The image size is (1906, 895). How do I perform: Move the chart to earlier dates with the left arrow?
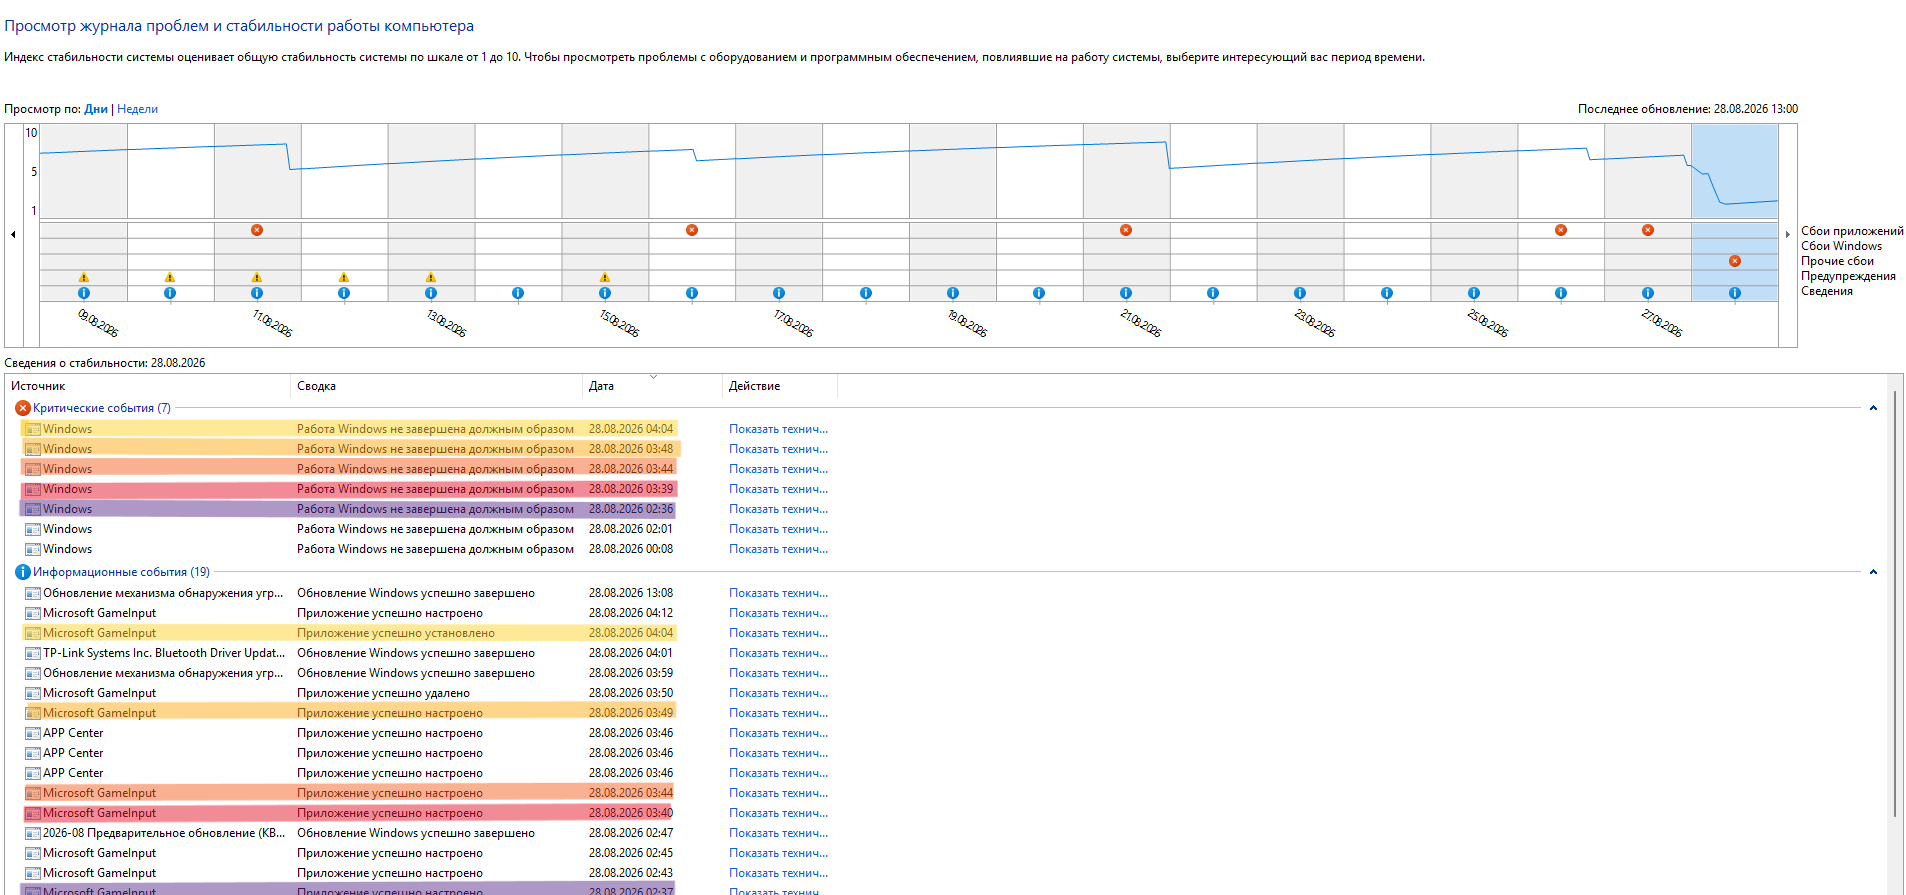coord(13,234)
